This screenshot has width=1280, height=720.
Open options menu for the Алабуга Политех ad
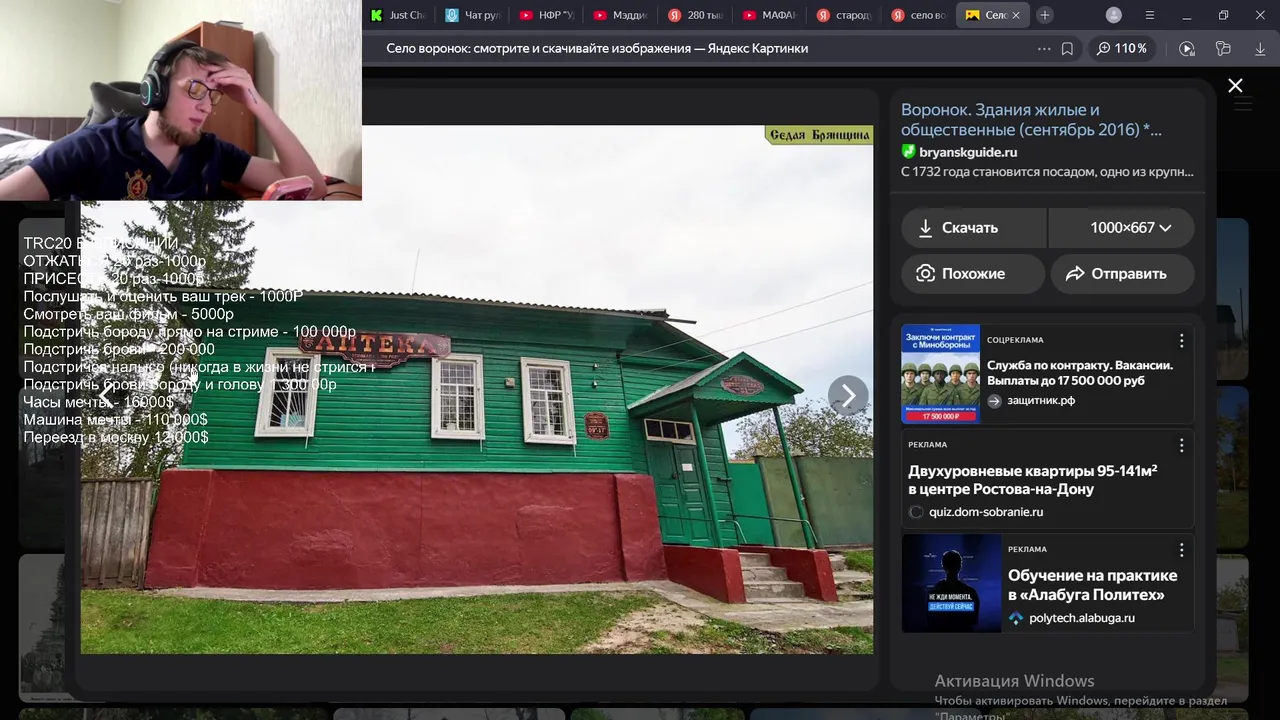(1181, 550)
